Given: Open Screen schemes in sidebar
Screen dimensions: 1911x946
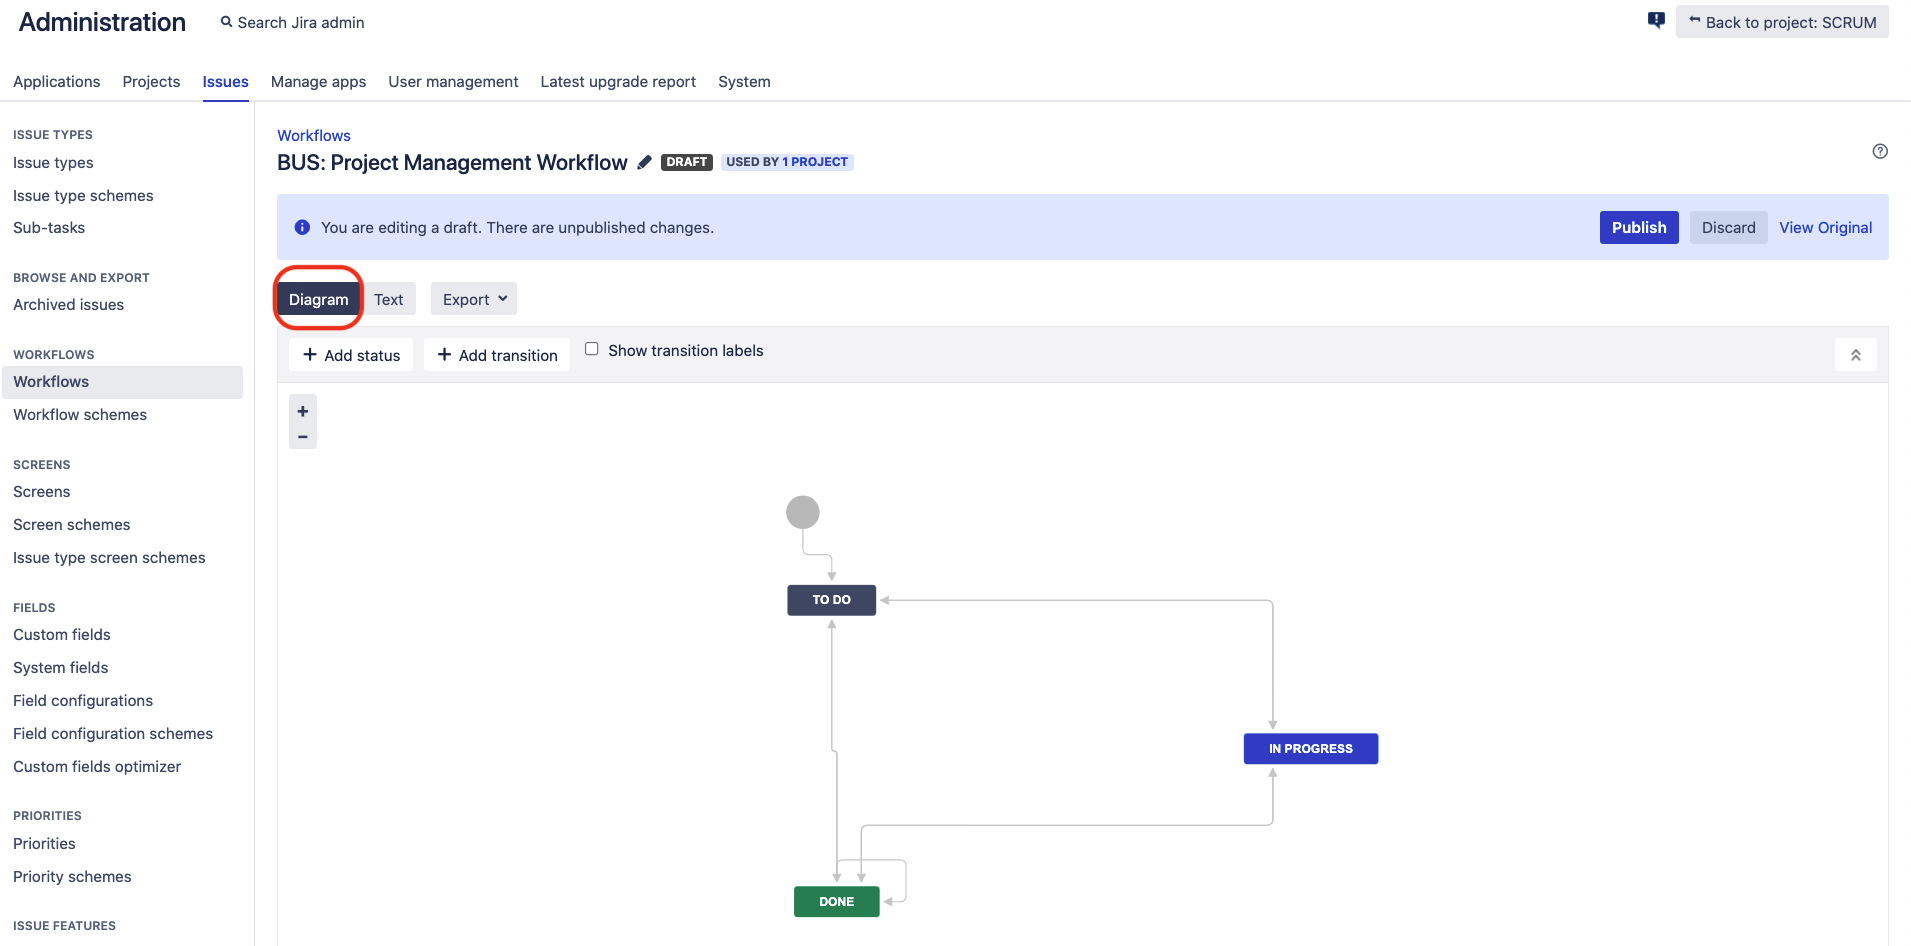Looking at the screenshot, I should pyautogui.click(x=72, y=525).
